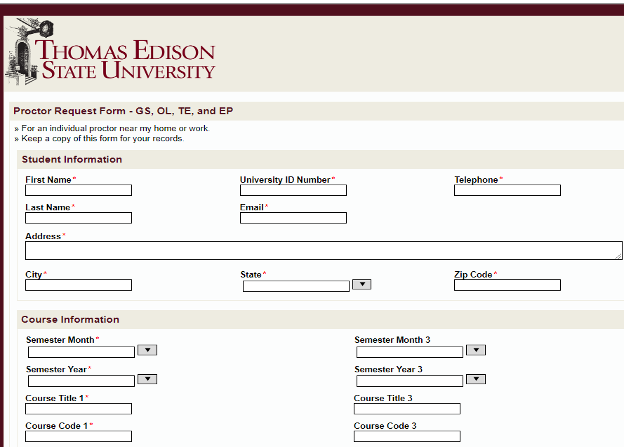The width and height of the screenshot is (624, 448).
Task: Click the Thomas Edison State University logo
Action: click(111, 54)
